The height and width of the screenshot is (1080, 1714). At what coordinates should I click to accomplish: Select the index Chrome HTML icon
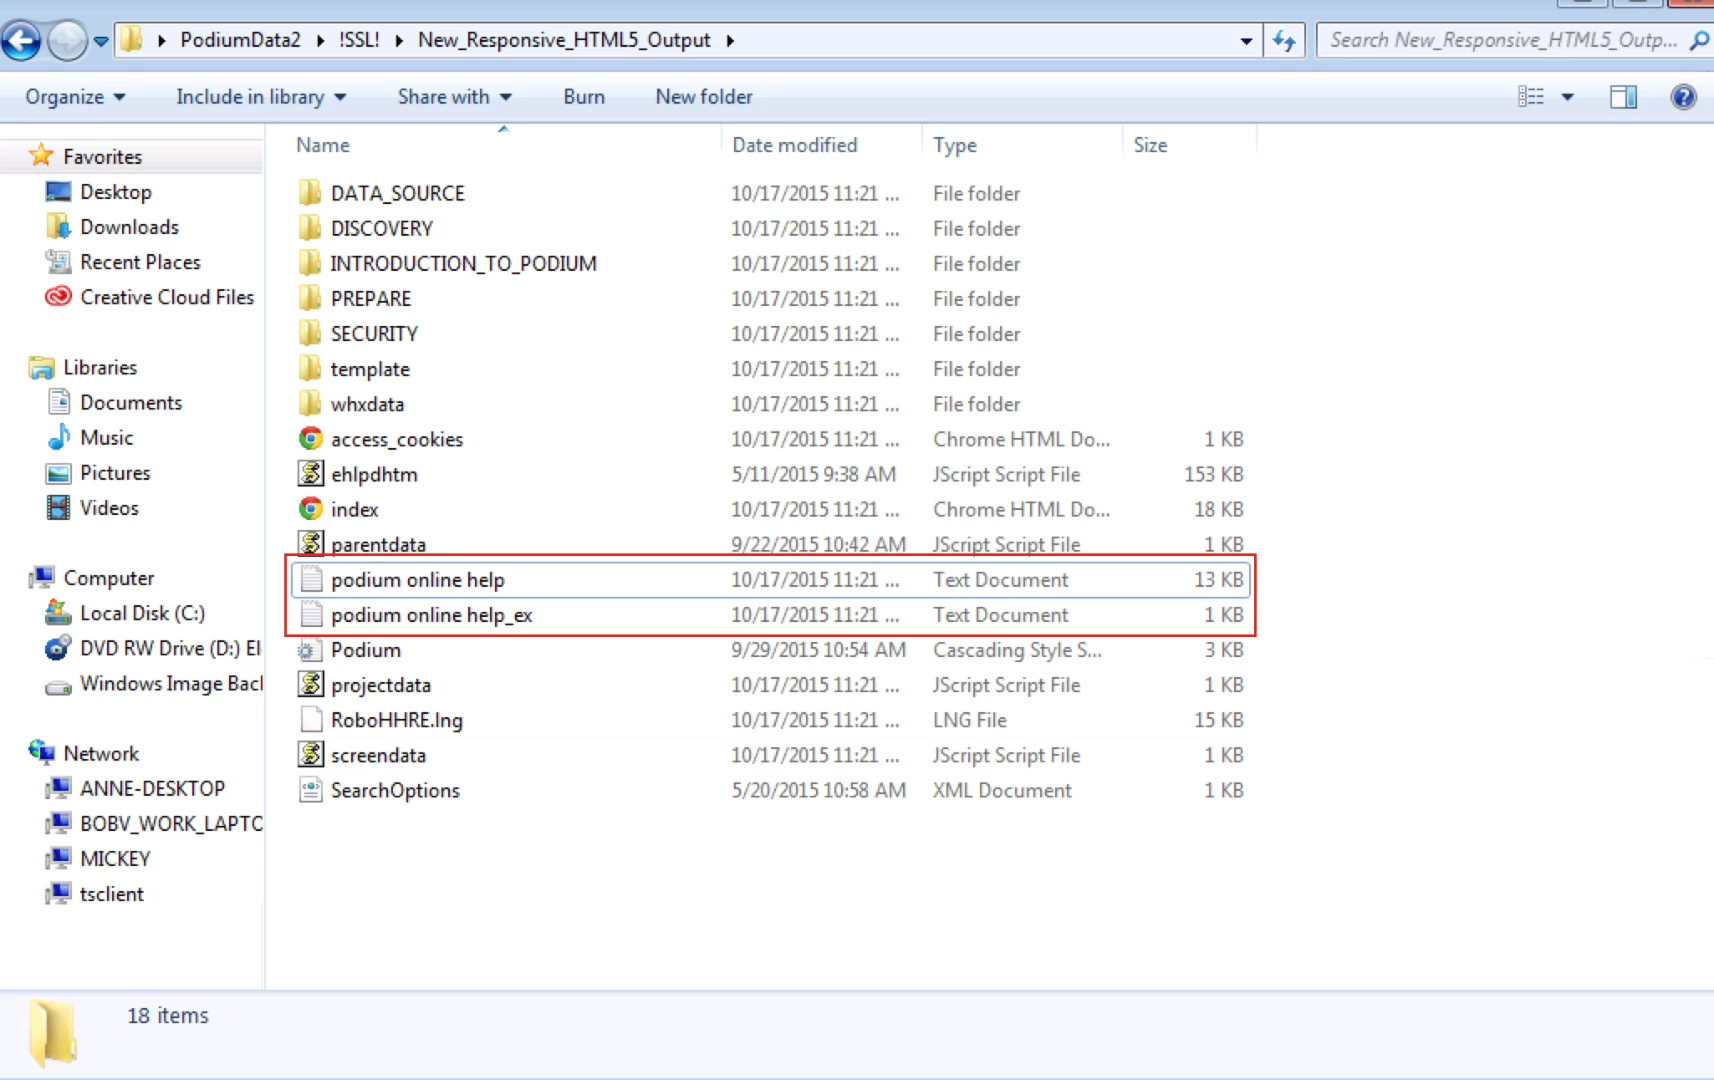tap(311, 509)
